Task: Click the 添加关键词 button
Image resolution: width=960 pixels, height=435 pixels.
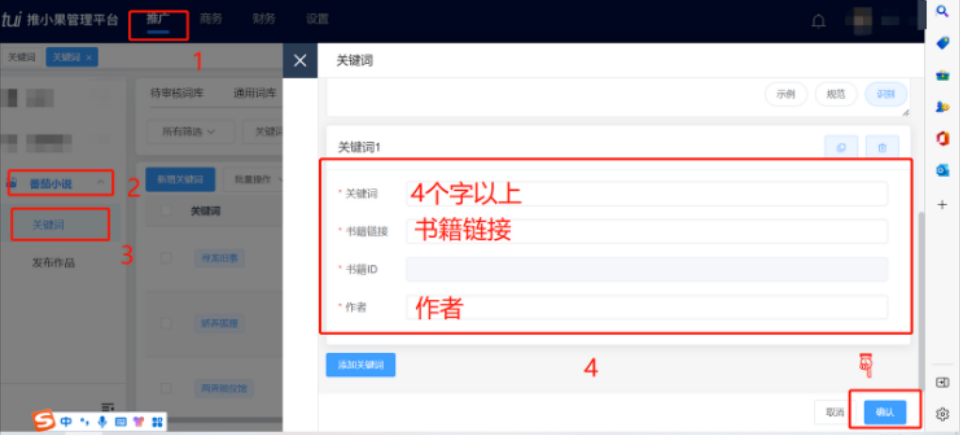Action: click(x=361, y=365)
